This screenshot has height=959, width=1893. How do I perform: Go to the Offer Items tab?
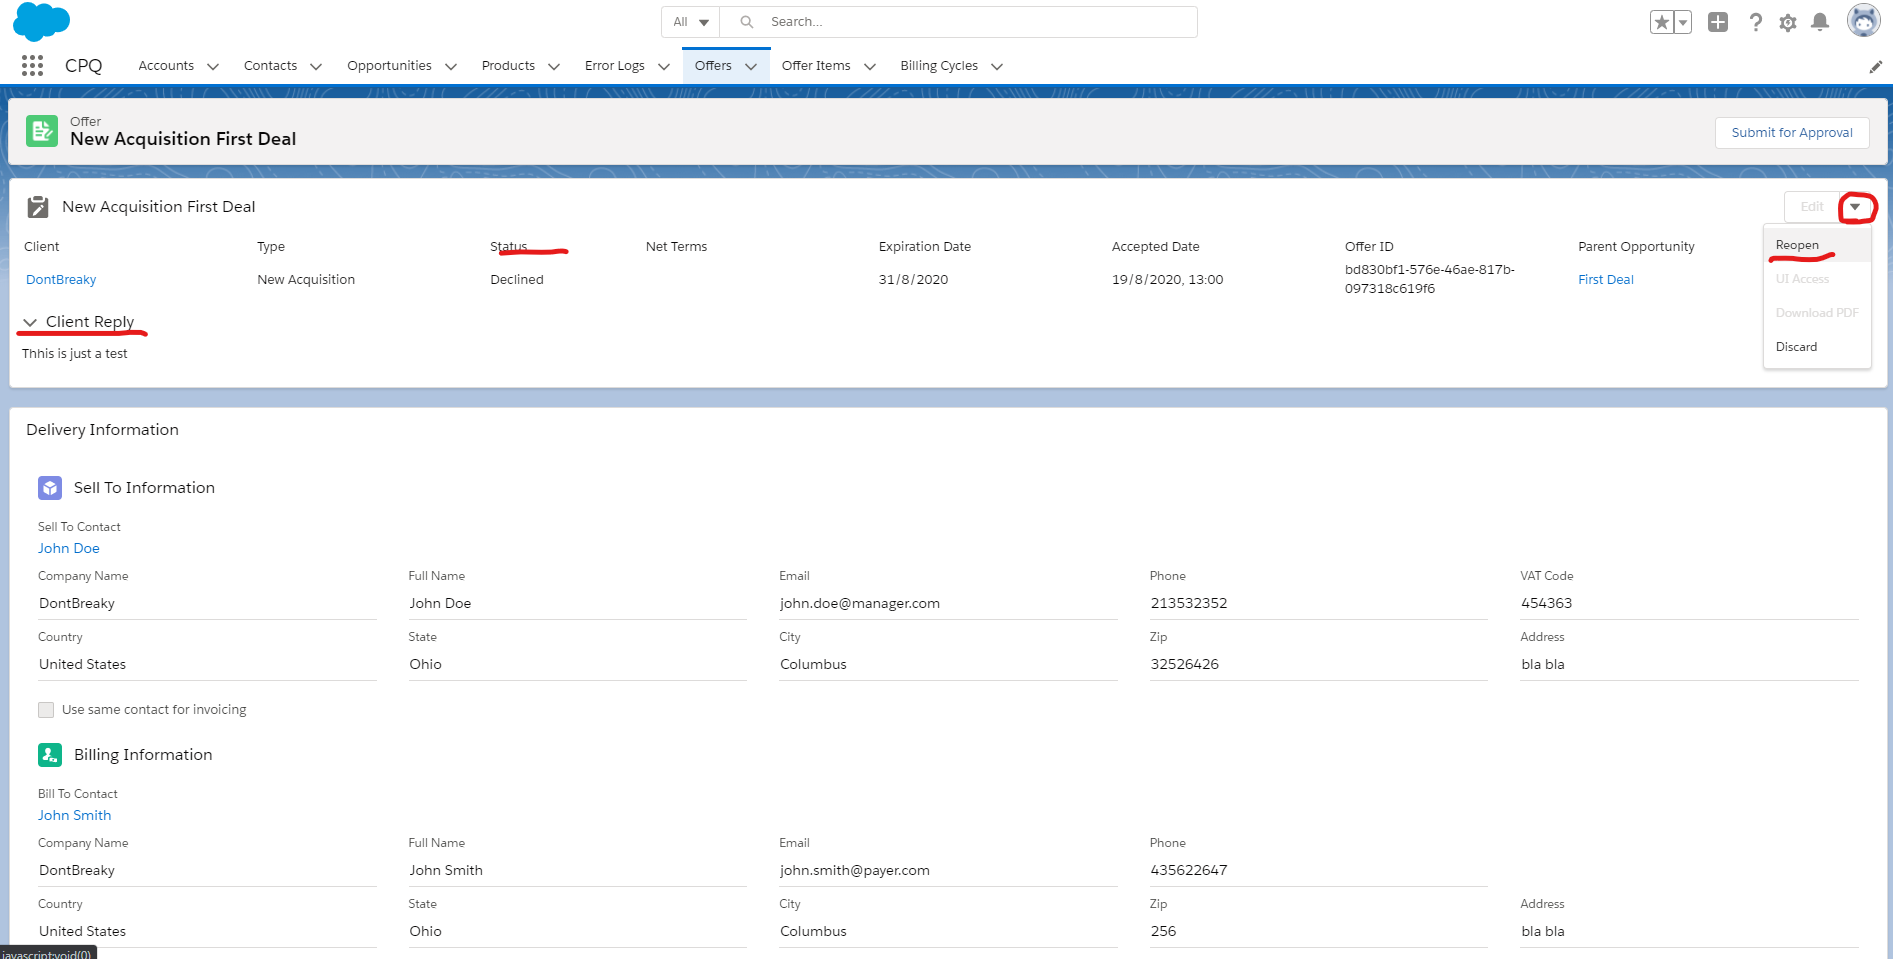pos(816,66)
